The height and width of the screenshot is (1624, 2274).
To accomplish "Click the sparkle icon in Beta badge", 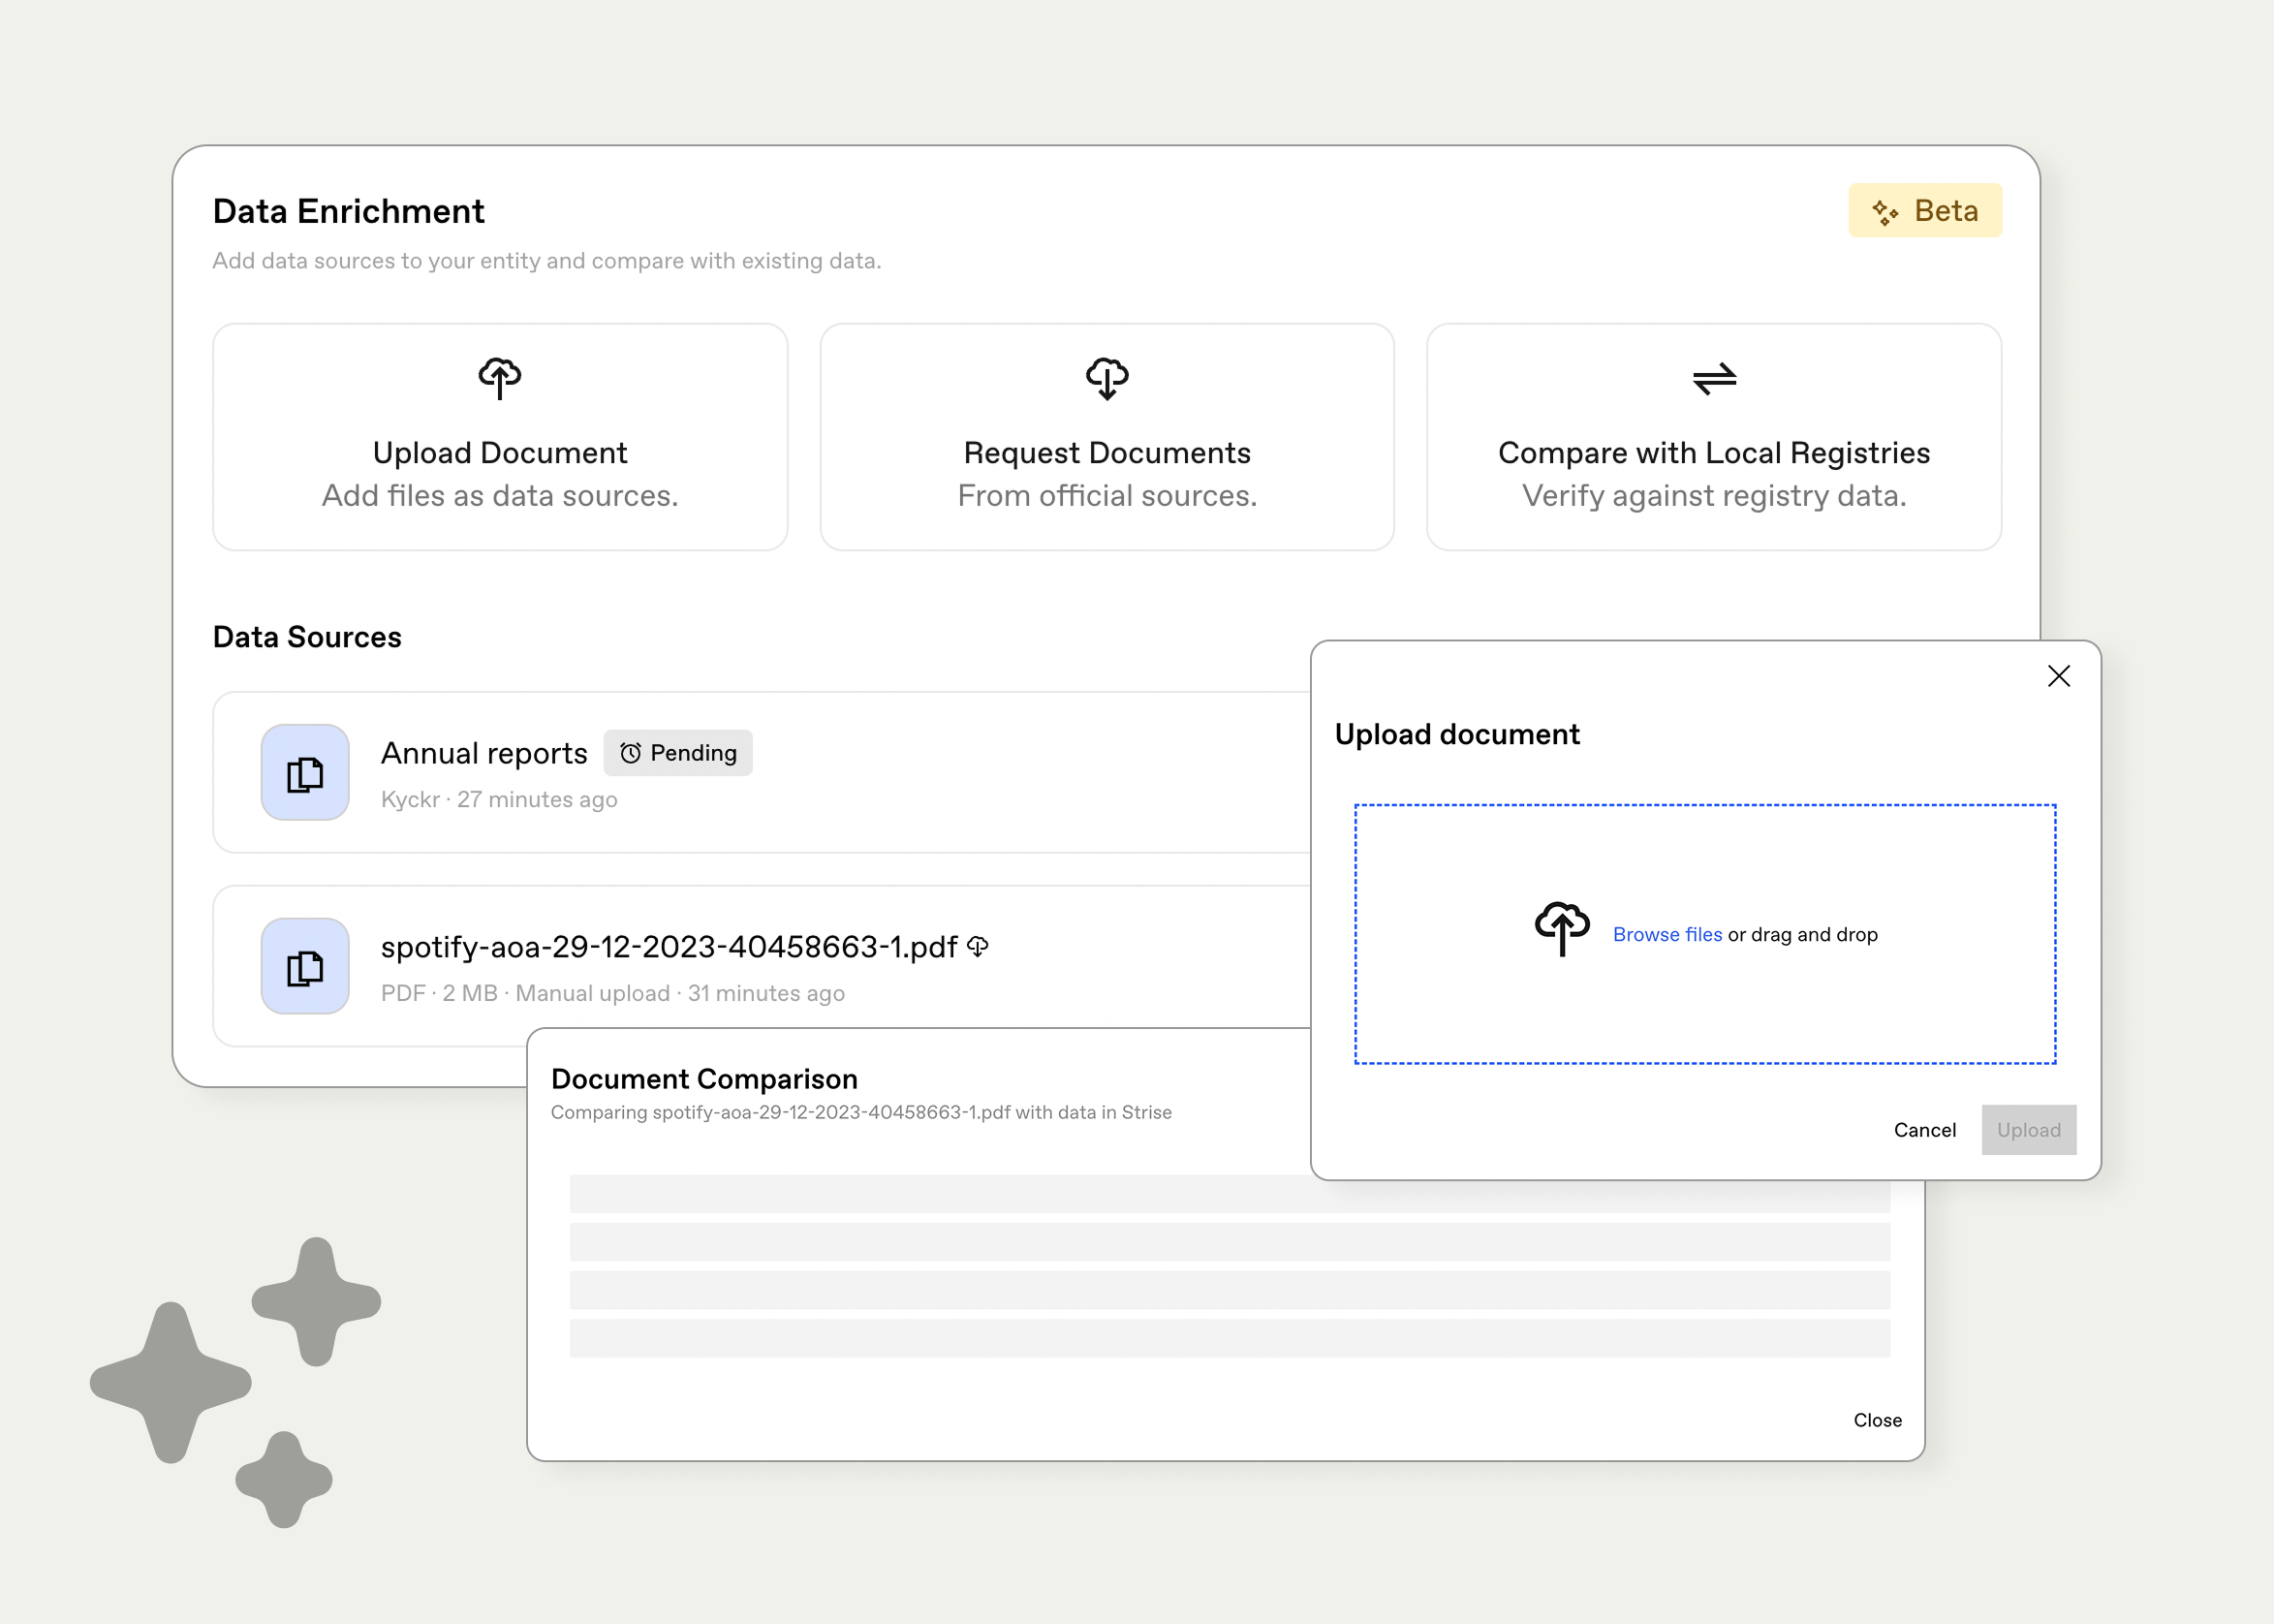I will [1885, 212].
